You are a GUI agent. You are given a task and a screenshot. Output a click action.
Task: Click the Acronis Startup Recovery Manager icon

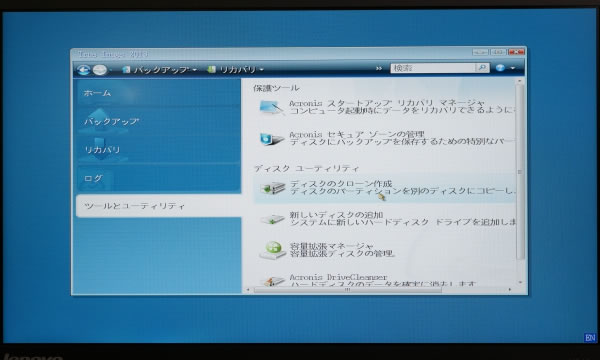[x=272, y=108]
